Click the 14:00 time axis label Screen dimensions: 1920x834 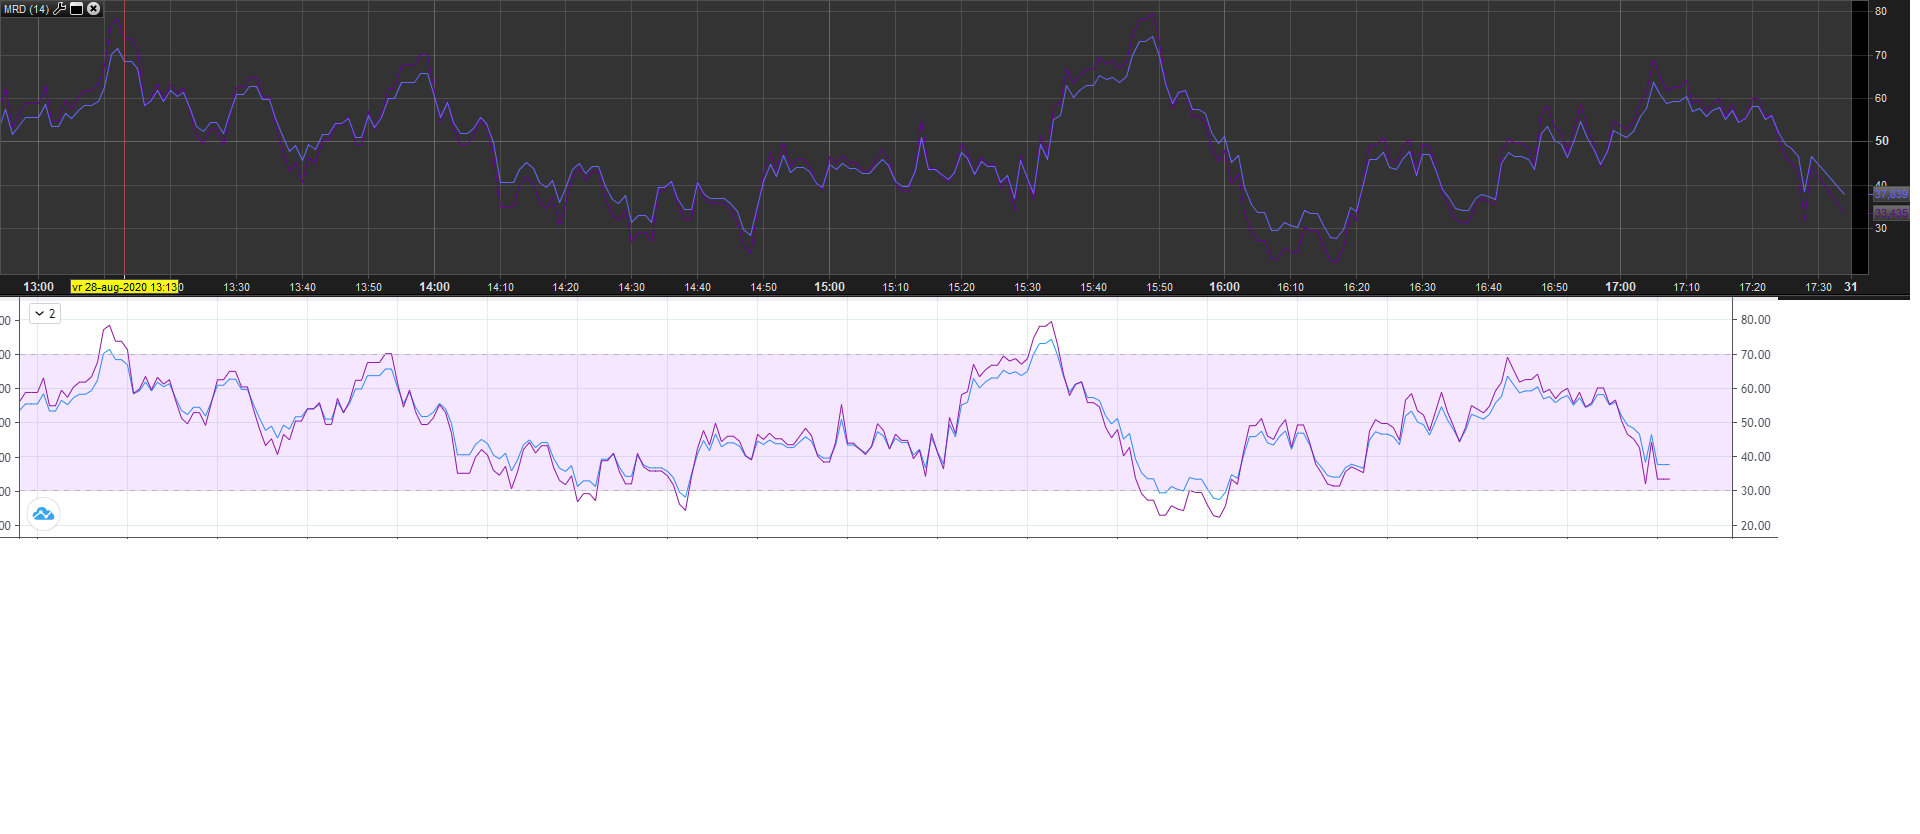point(434,287)
